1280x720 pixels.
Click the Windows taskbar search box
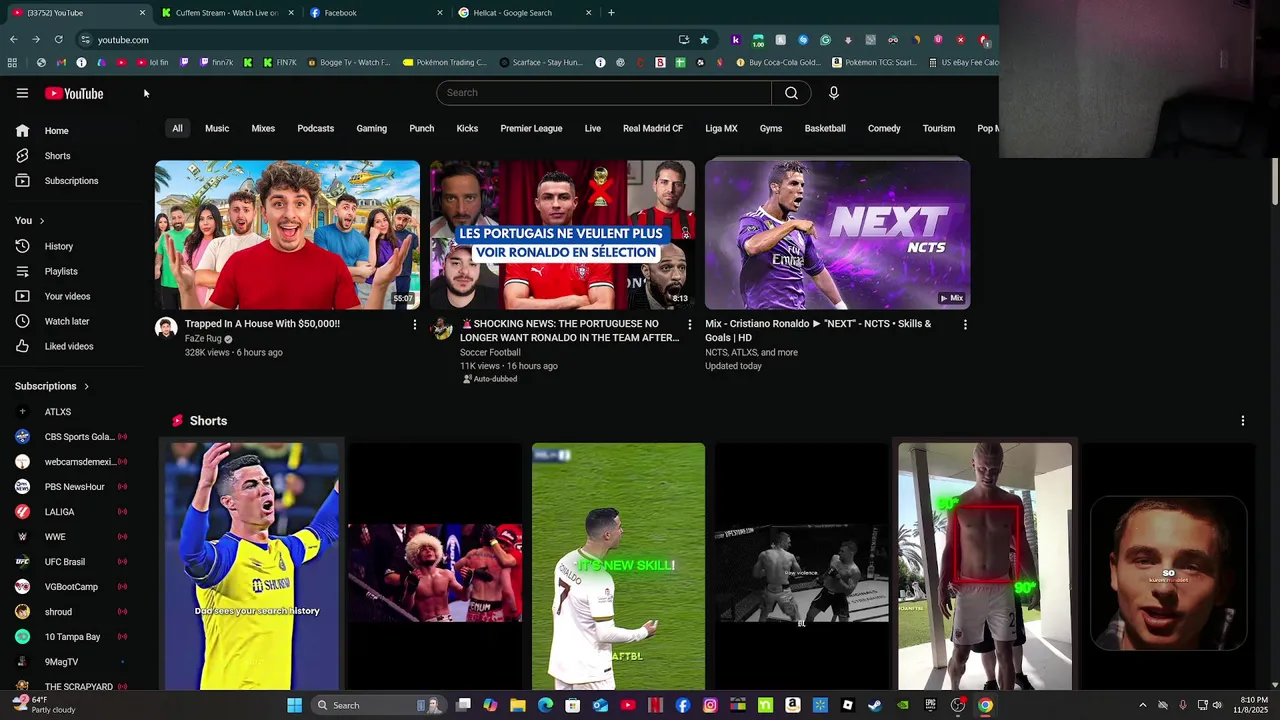coord(378,705)
